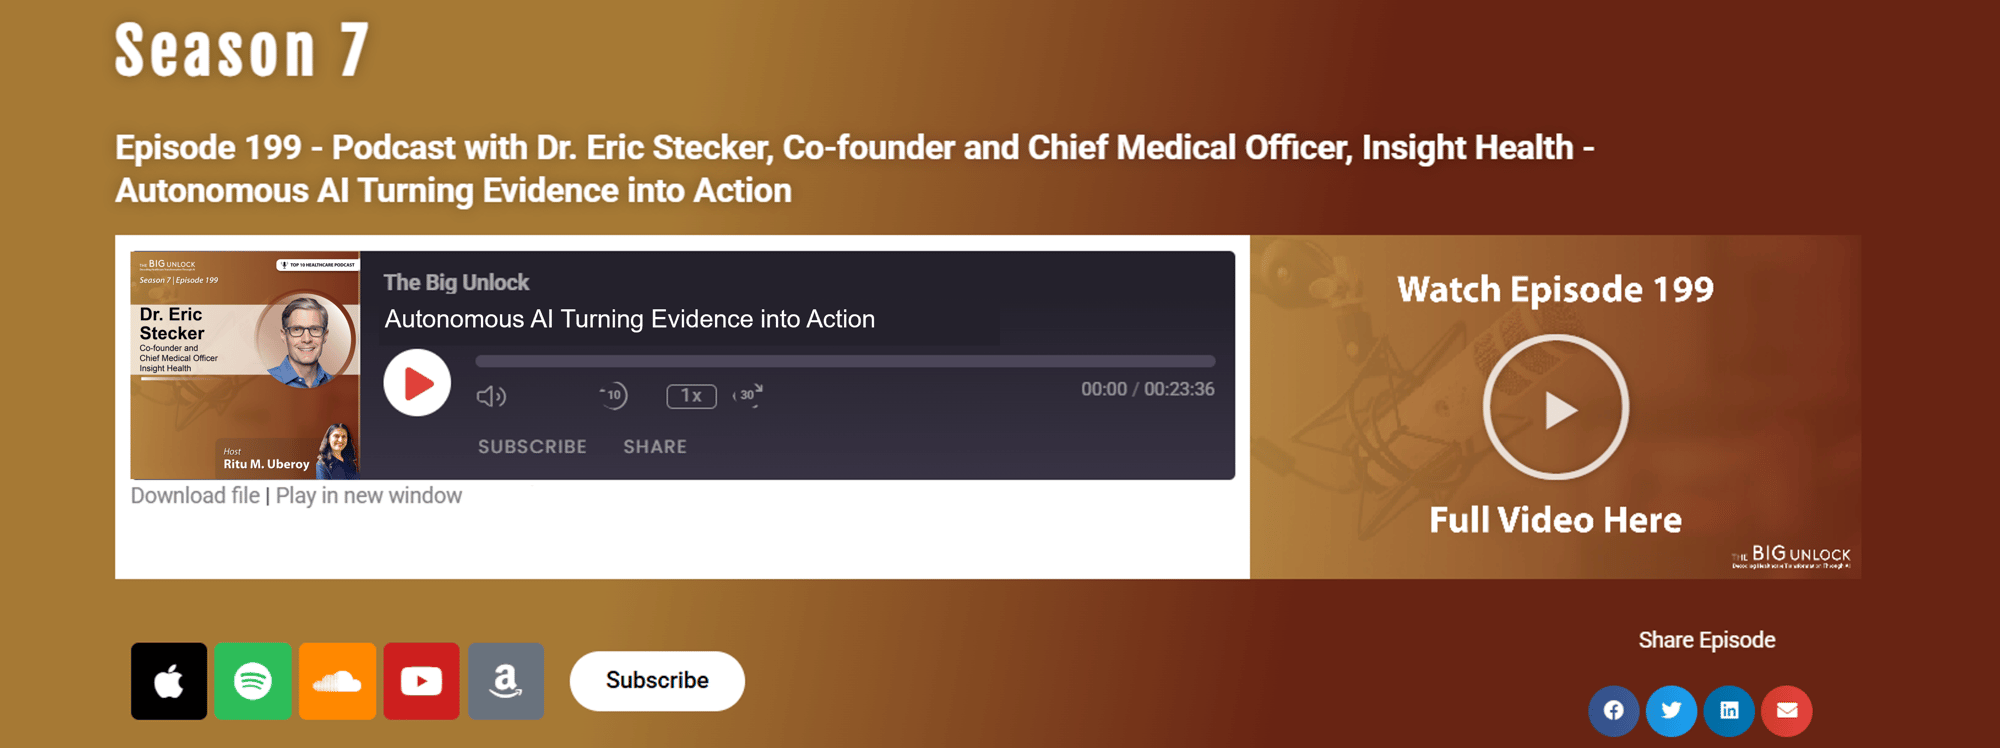Open the Apple Podcasts icon
This screenshot has width=2000, height=748.
coord(169,681)
